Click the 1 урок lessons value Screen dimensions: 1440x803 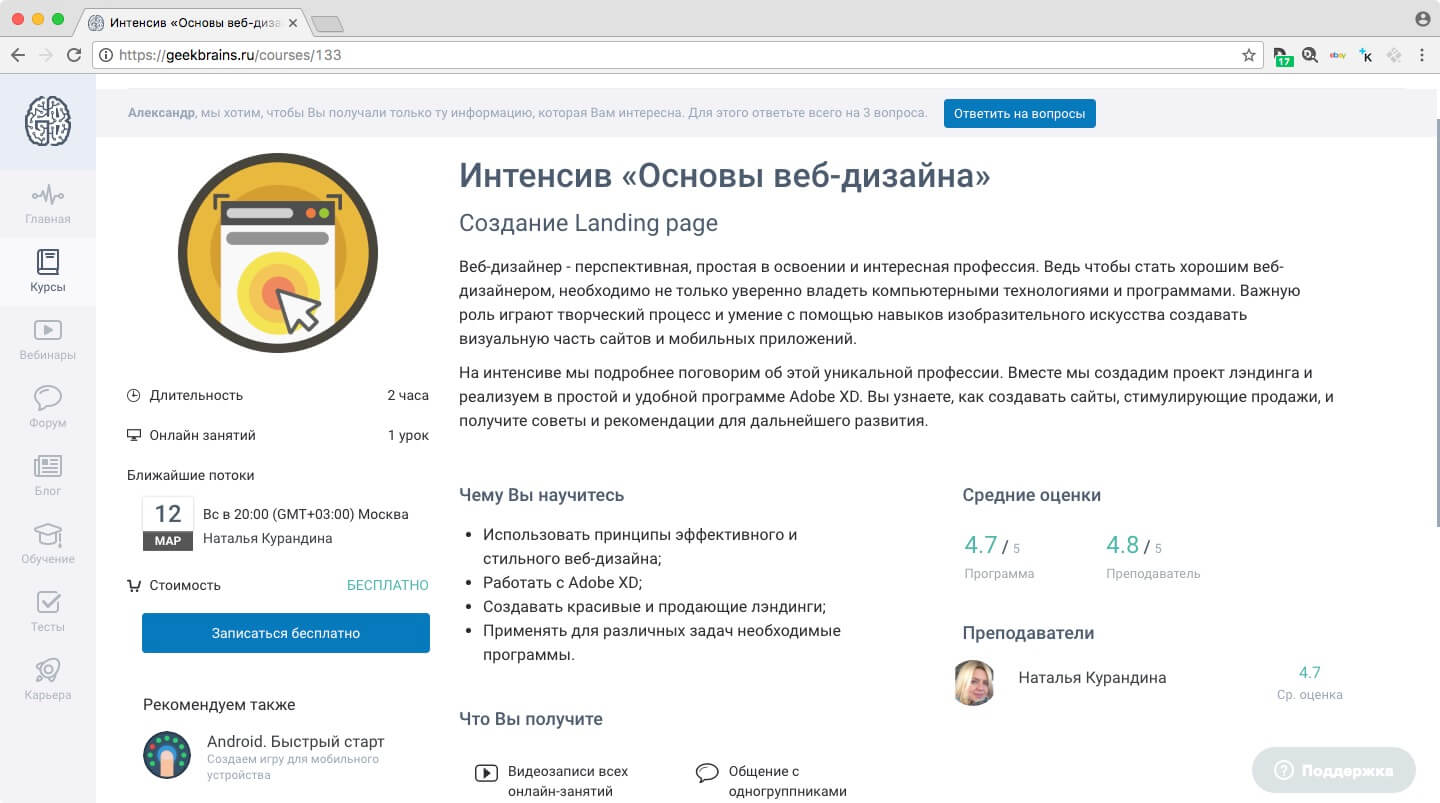tap(408, 435)
